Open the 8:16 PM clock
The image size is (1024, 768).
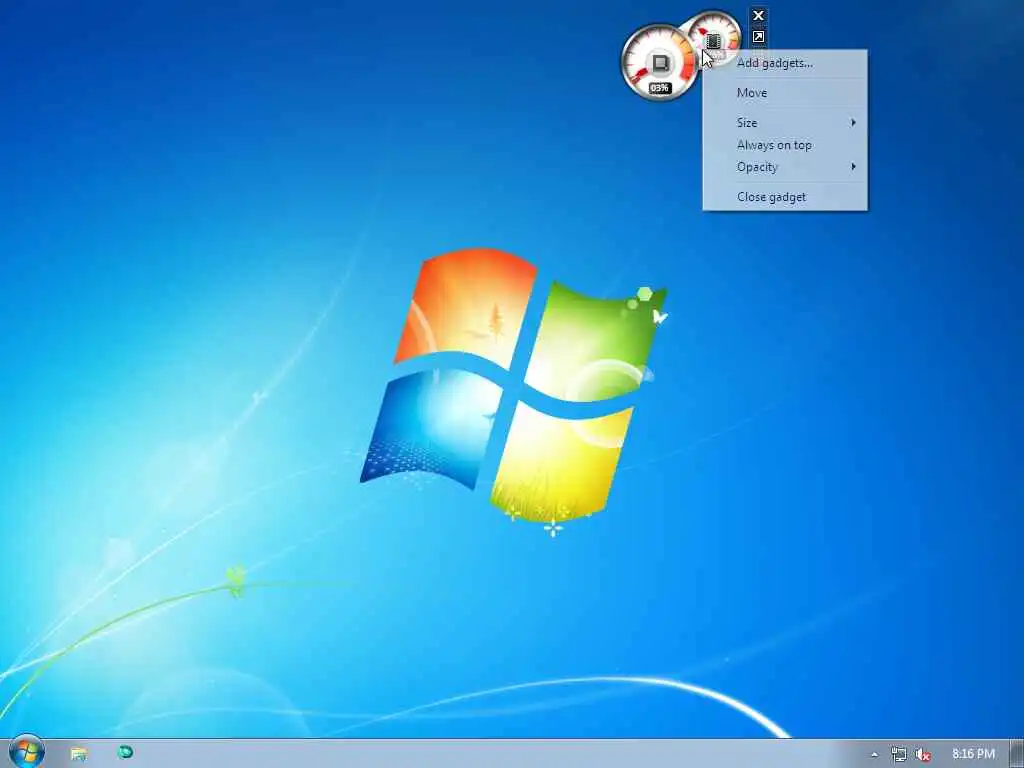coord(973,754)
